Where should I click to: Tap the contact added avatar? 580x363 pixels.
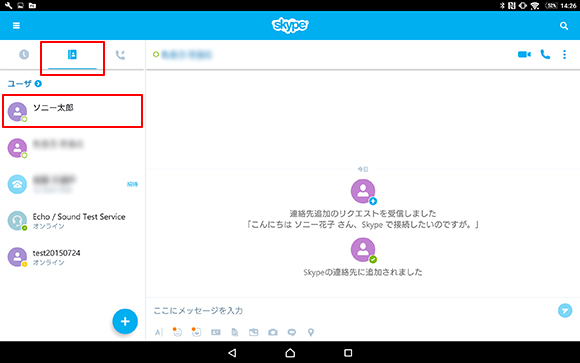pos(363,250)
